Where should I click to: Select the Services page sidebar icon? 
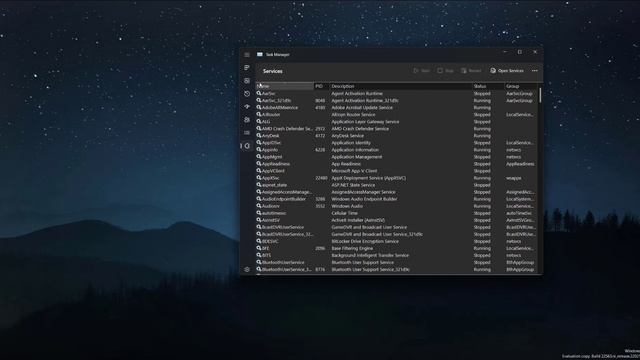point(247,146)
